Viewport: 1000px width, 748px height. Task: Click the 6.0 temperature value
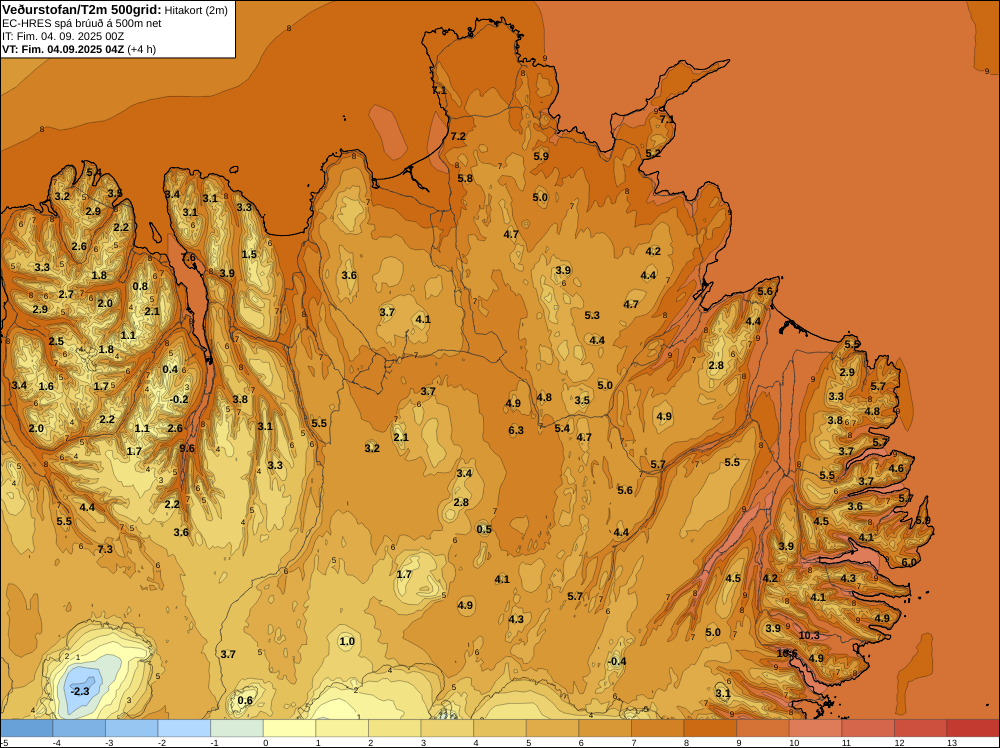(909, 562)
